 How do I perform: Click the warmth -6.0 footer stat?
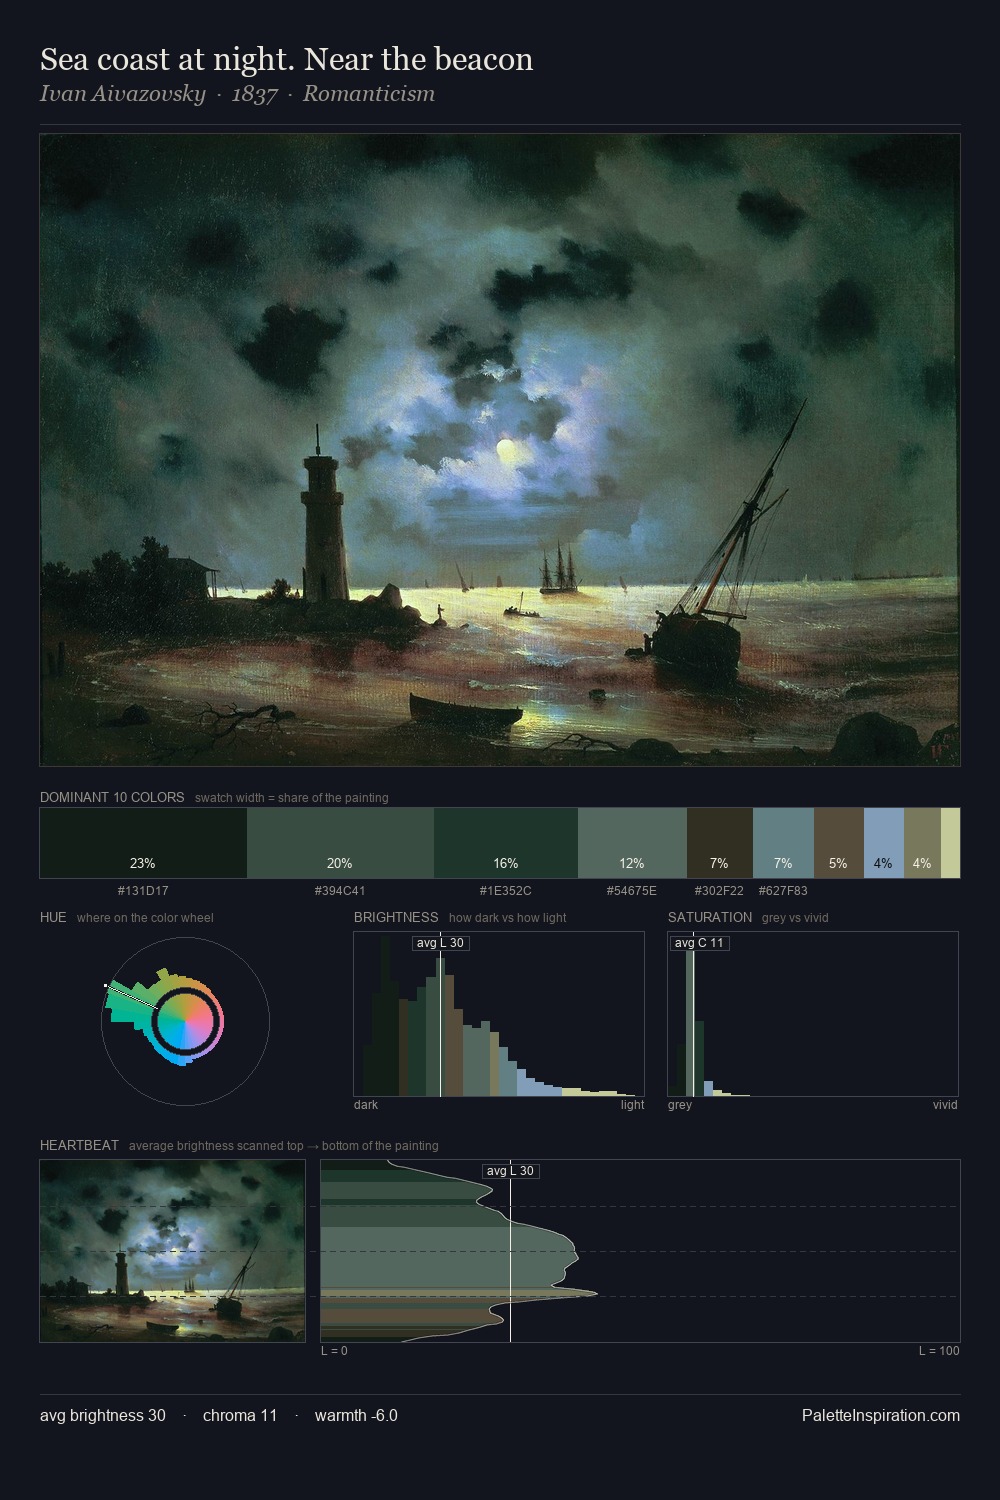(356, 1415)
